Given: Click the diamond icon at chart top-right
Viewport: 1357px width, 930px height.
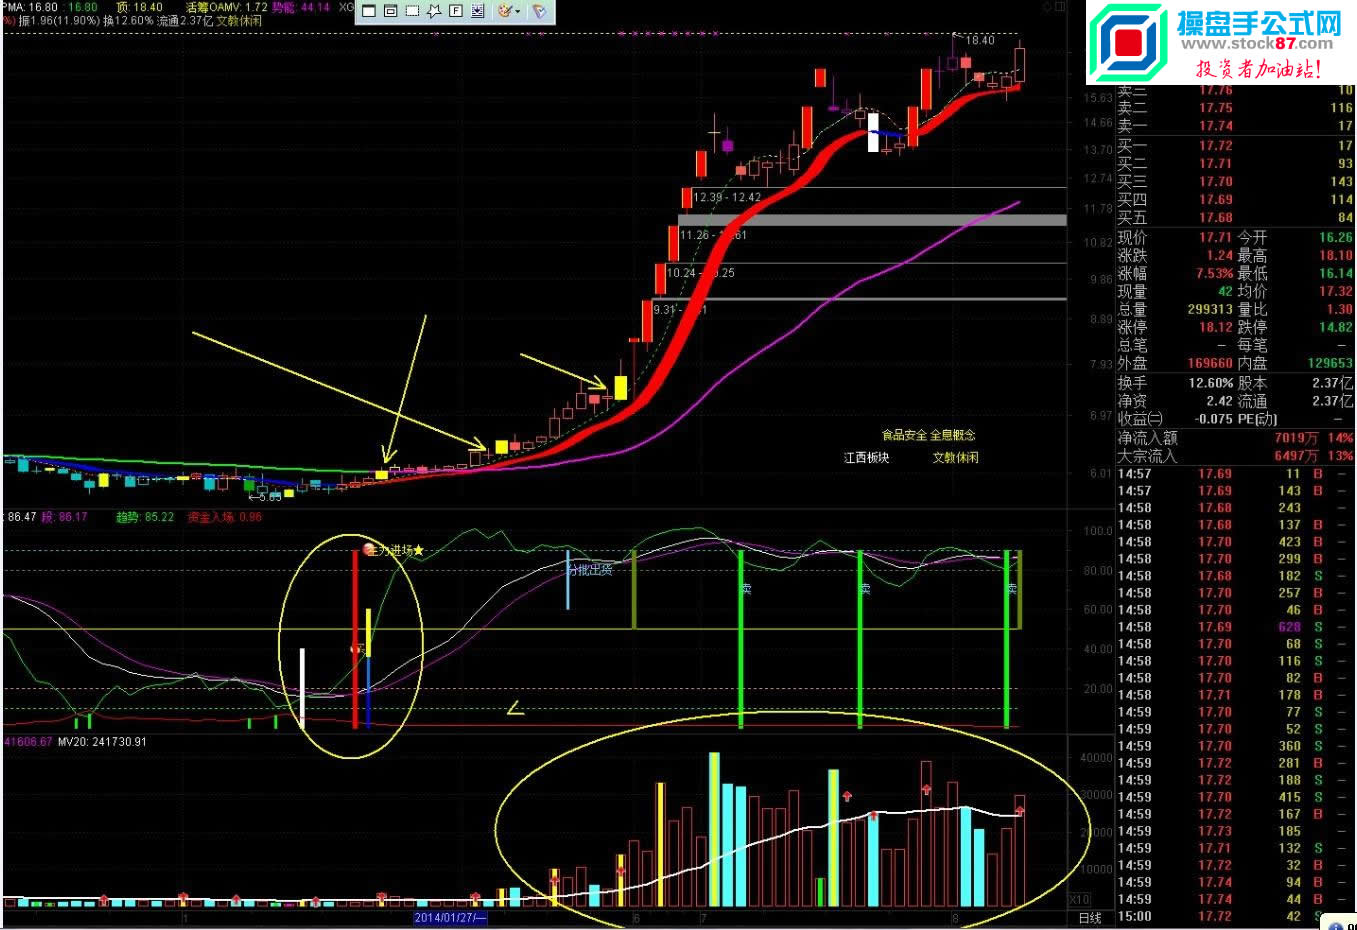Looking at the screenshot, I should point(1046,7).
